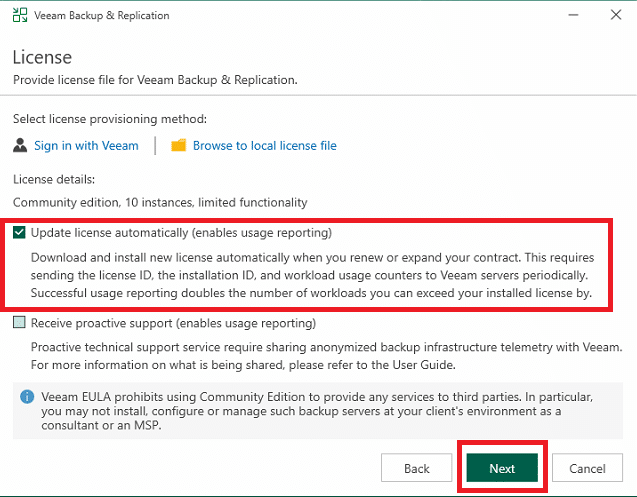Select Browse to local license file
The height and width of the screenshot is (497, 637).
pos(264,146)
